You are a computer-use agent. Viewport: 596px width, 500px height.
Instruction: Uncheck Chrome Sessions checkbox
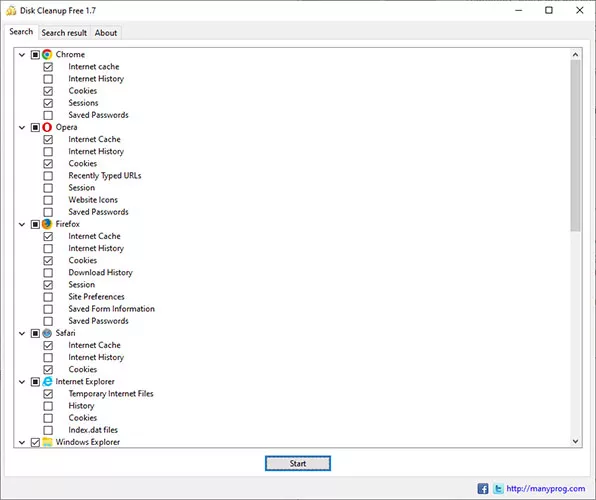point(48,103)
